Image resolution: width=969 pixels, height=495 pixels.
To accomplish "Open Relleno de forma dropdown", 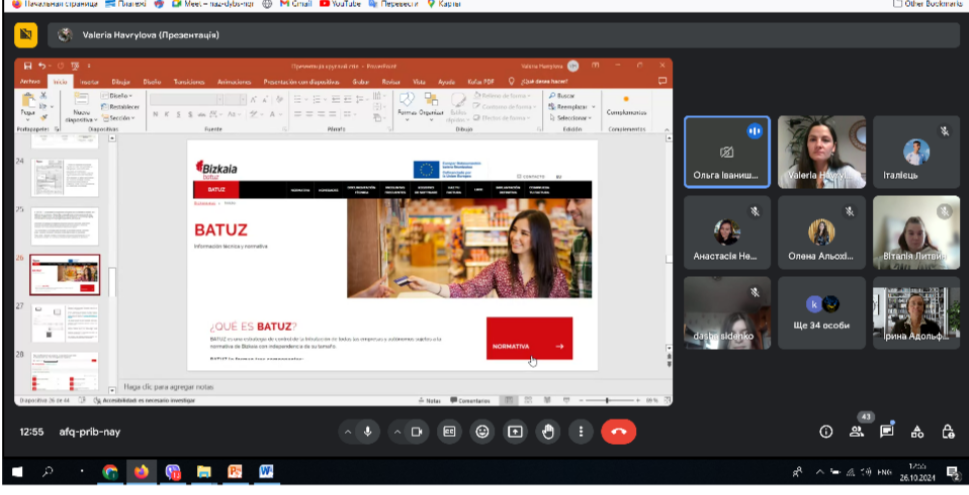I will click(502, 96).
